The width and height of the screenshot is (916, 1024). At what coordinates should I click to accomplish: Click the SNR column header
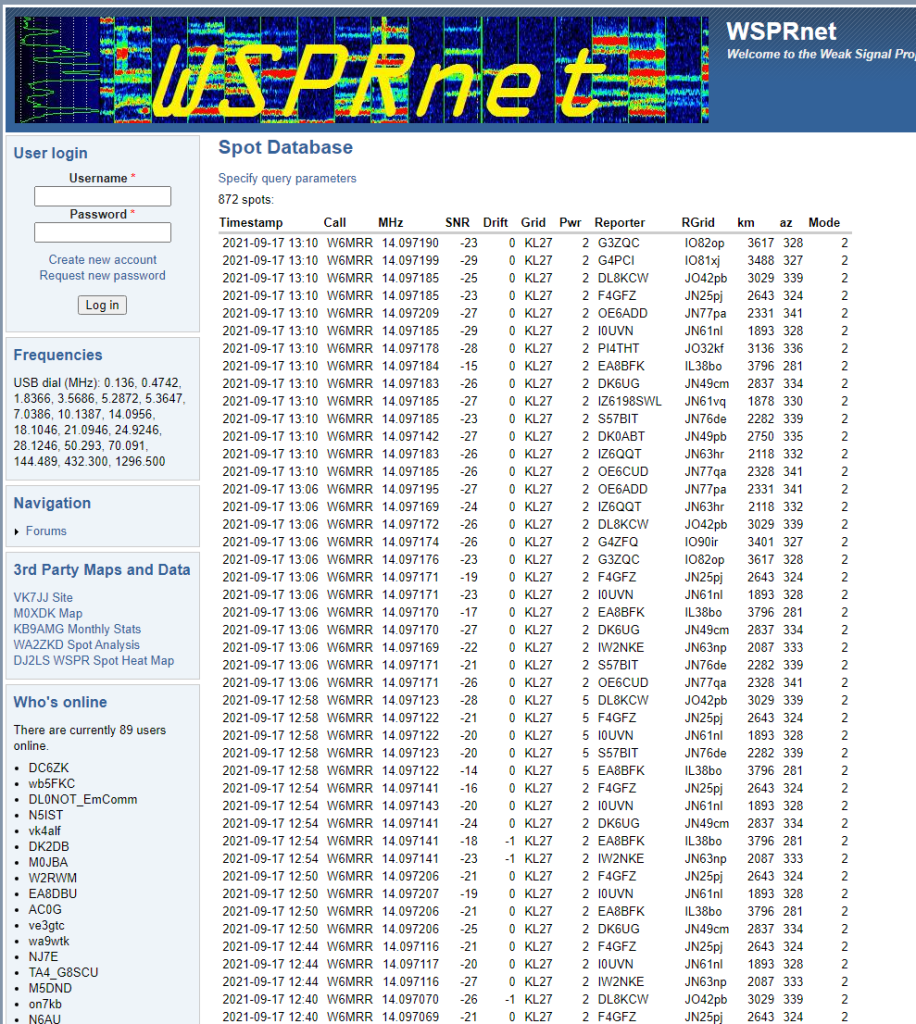click(x=457, y=223)
